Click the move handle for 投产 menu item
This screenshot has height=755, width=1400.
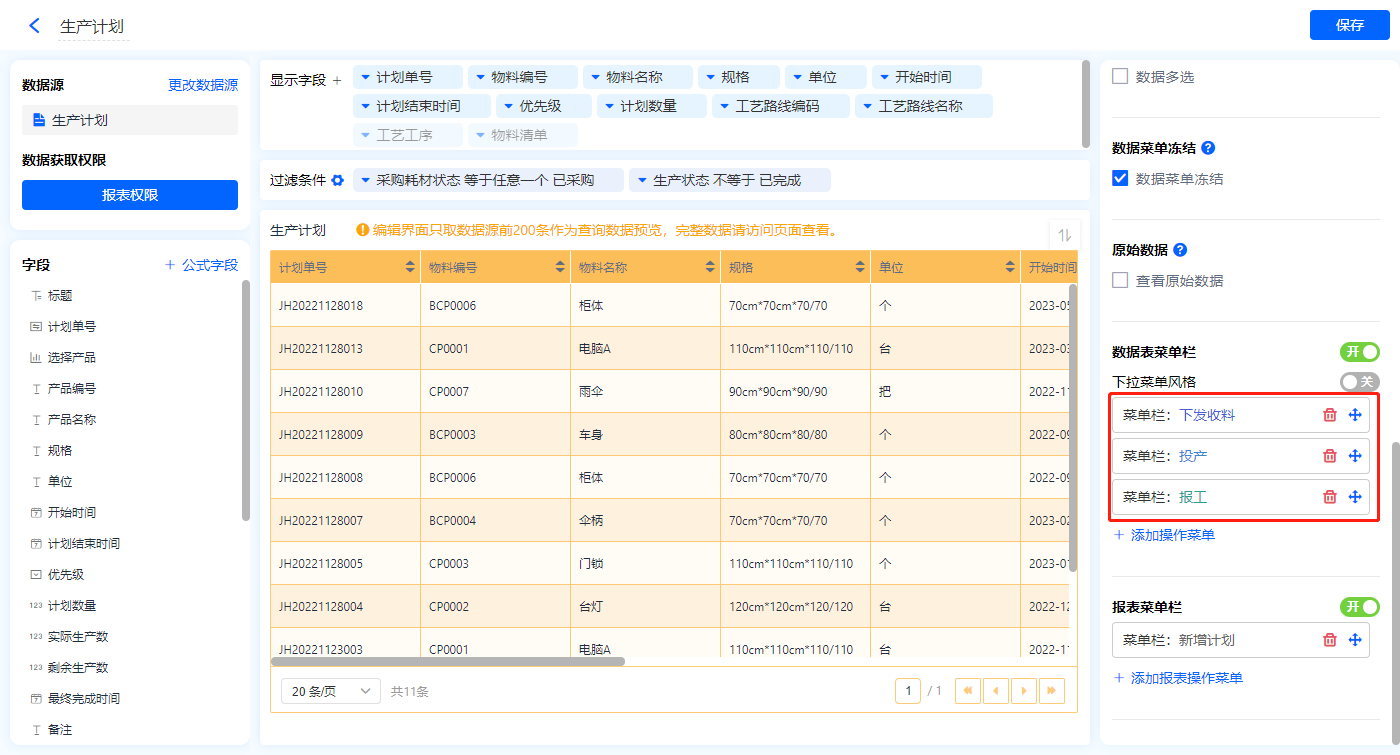pos(1355,456)
